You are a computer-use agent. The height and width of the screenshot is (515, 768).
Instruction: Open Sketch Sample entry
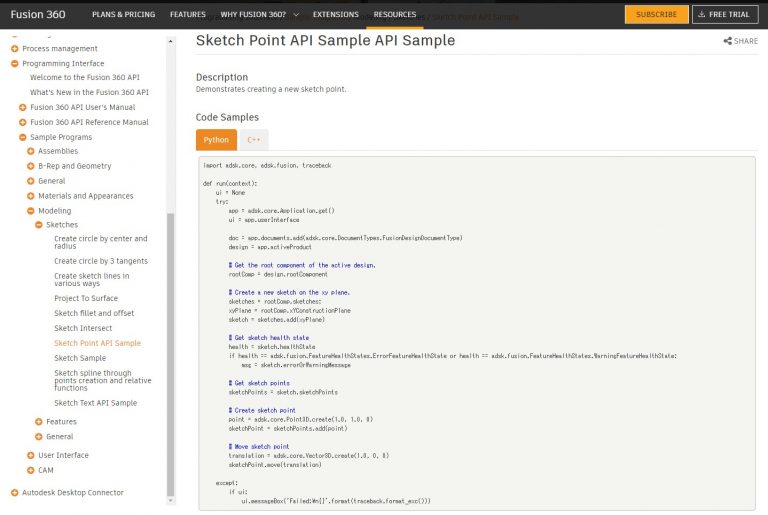[x=80, y=358]
